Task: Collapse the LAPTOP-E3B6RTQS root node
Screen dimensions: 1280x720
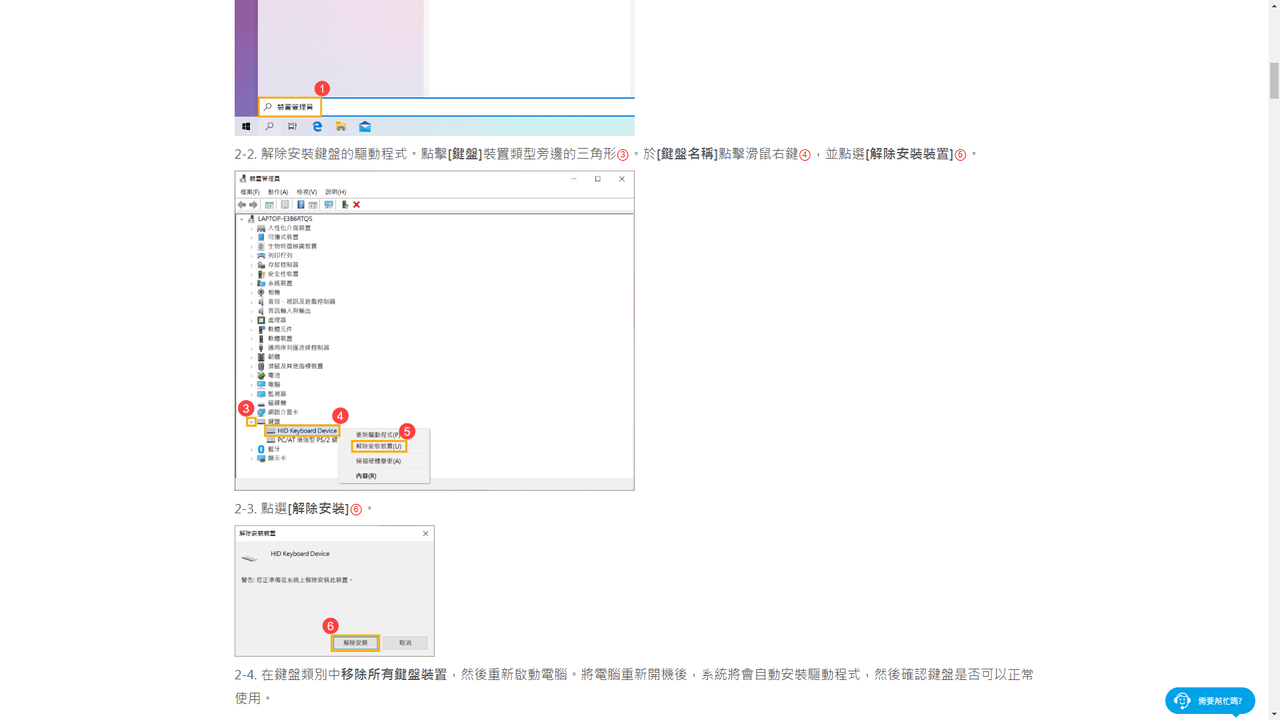Action: 242,218
